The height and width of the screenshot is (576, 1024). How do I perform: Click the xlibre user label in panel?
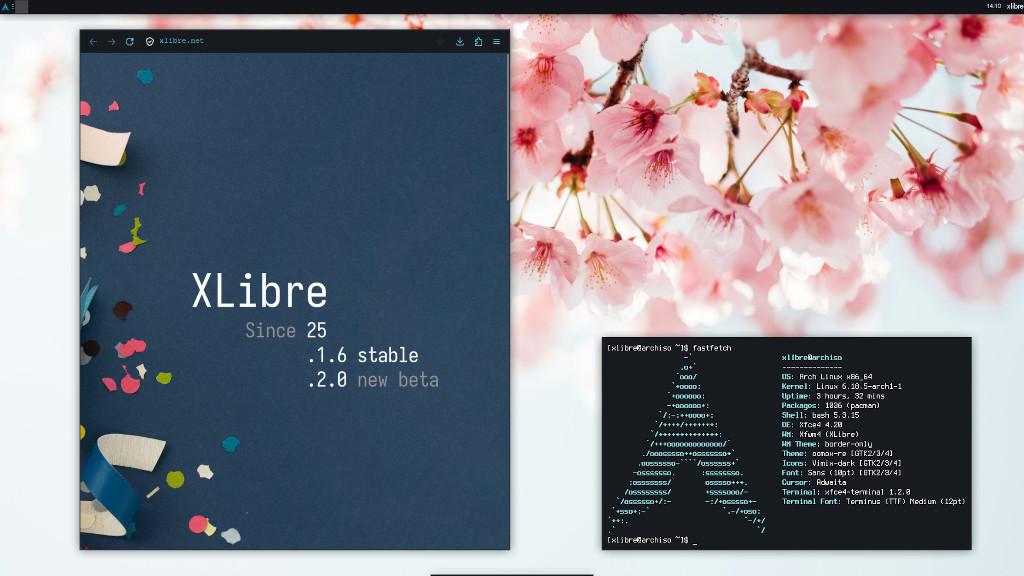click(1015, 6)
